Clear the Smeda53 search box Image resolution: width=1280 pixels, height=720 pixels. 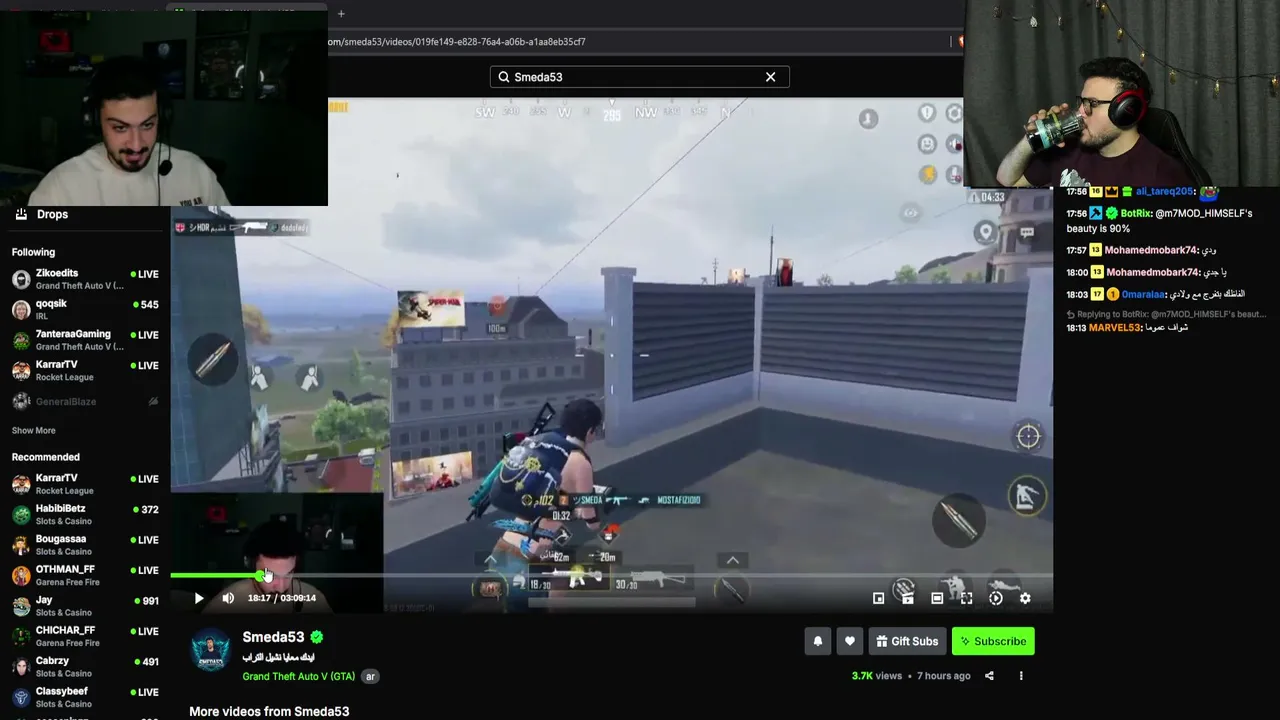click(x=770, y=77)
